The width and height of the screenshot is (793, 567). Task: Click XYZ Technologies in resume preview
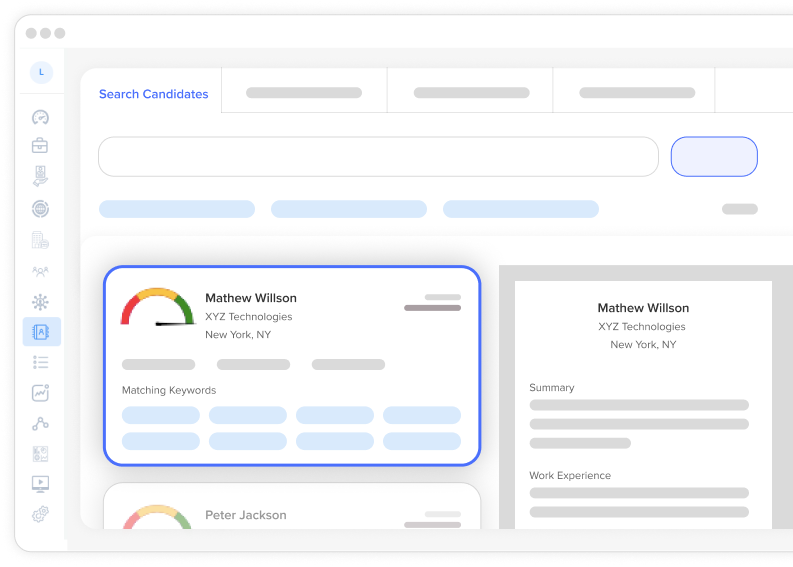click(642, 327)
